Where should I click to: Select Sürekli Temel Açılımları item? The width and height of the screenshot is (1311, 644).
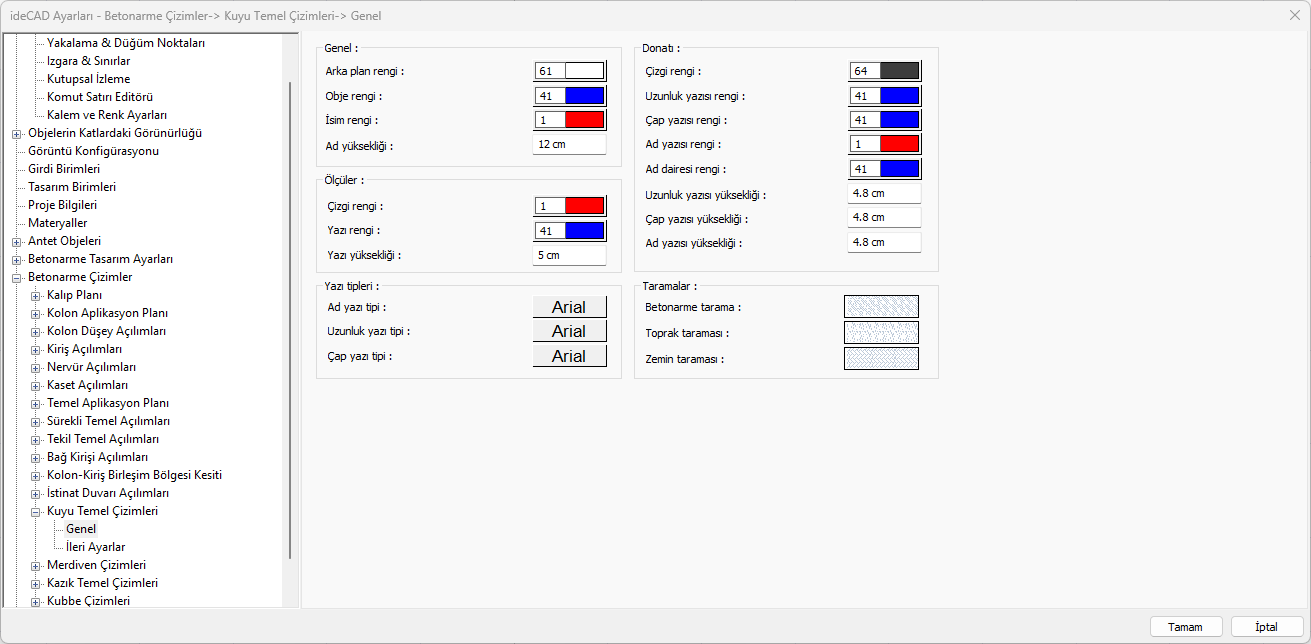click(x=108, y=421)
